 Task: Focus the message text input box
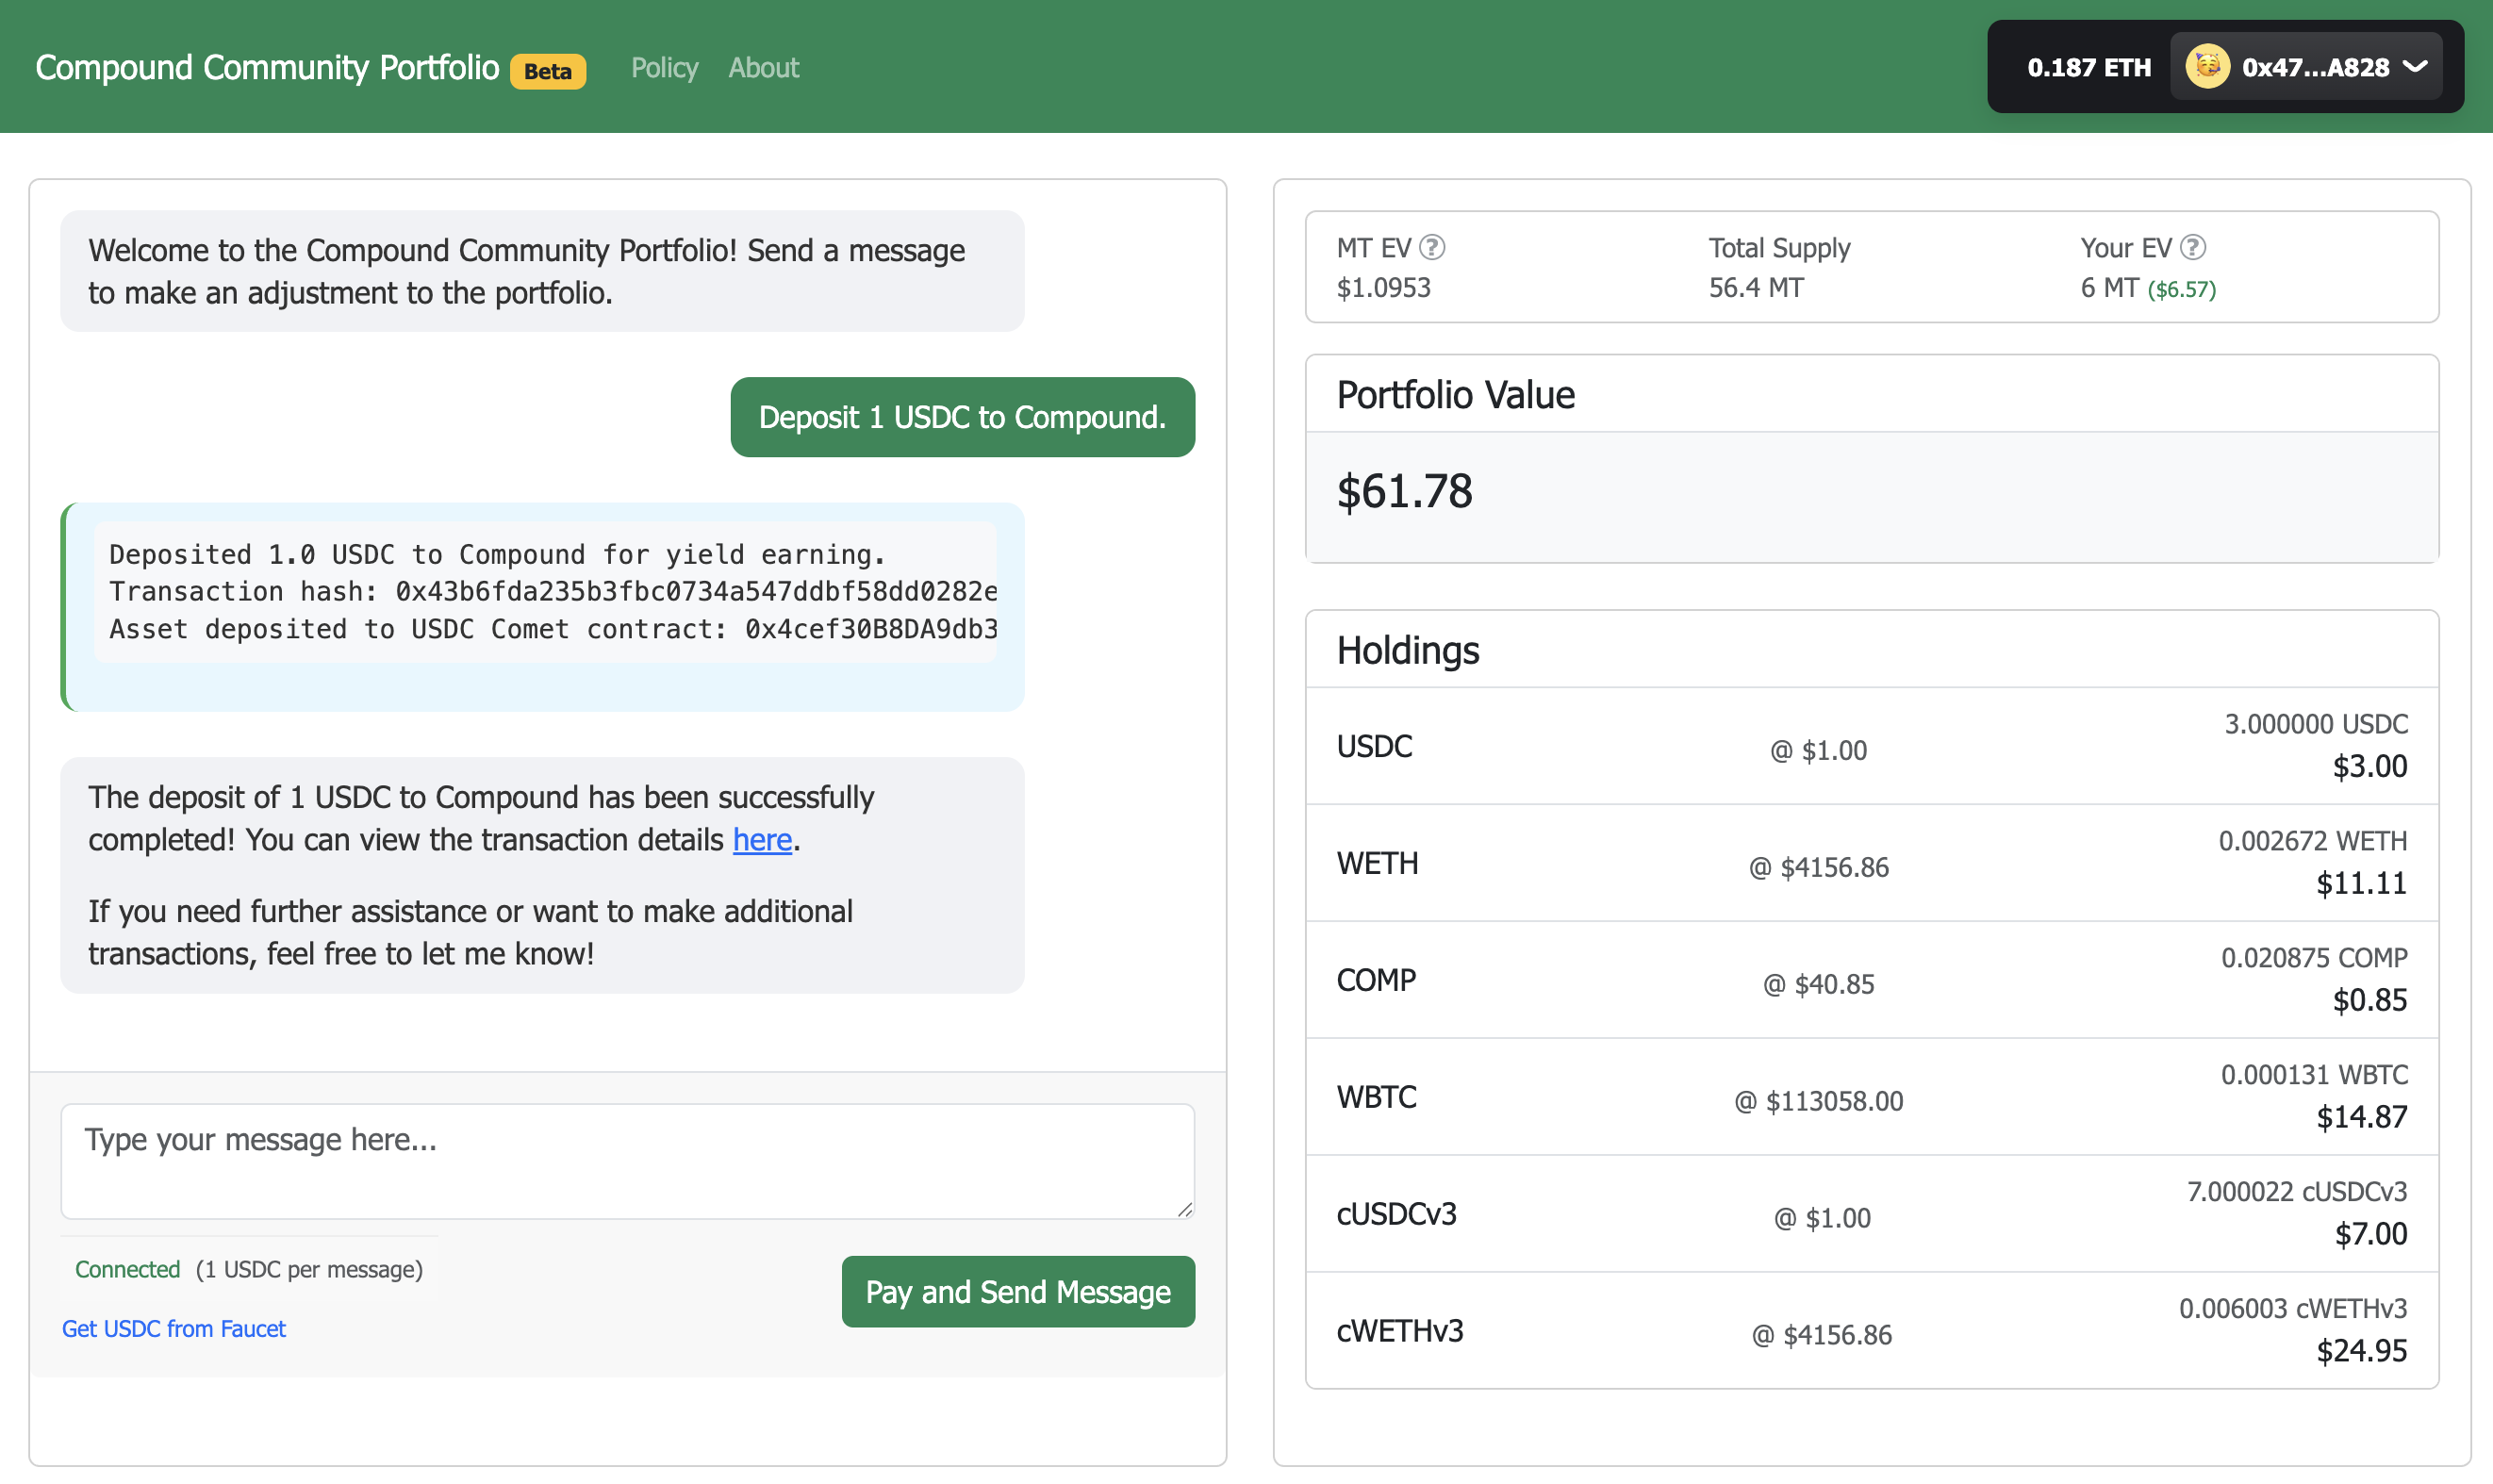tap(627, 1160)
